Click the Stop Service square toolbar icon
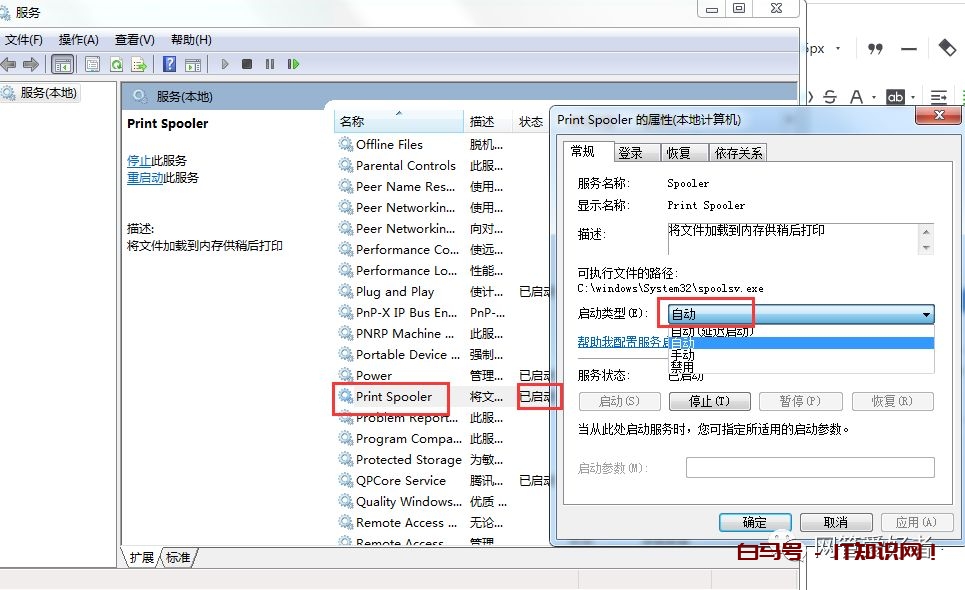 point(247,64)
